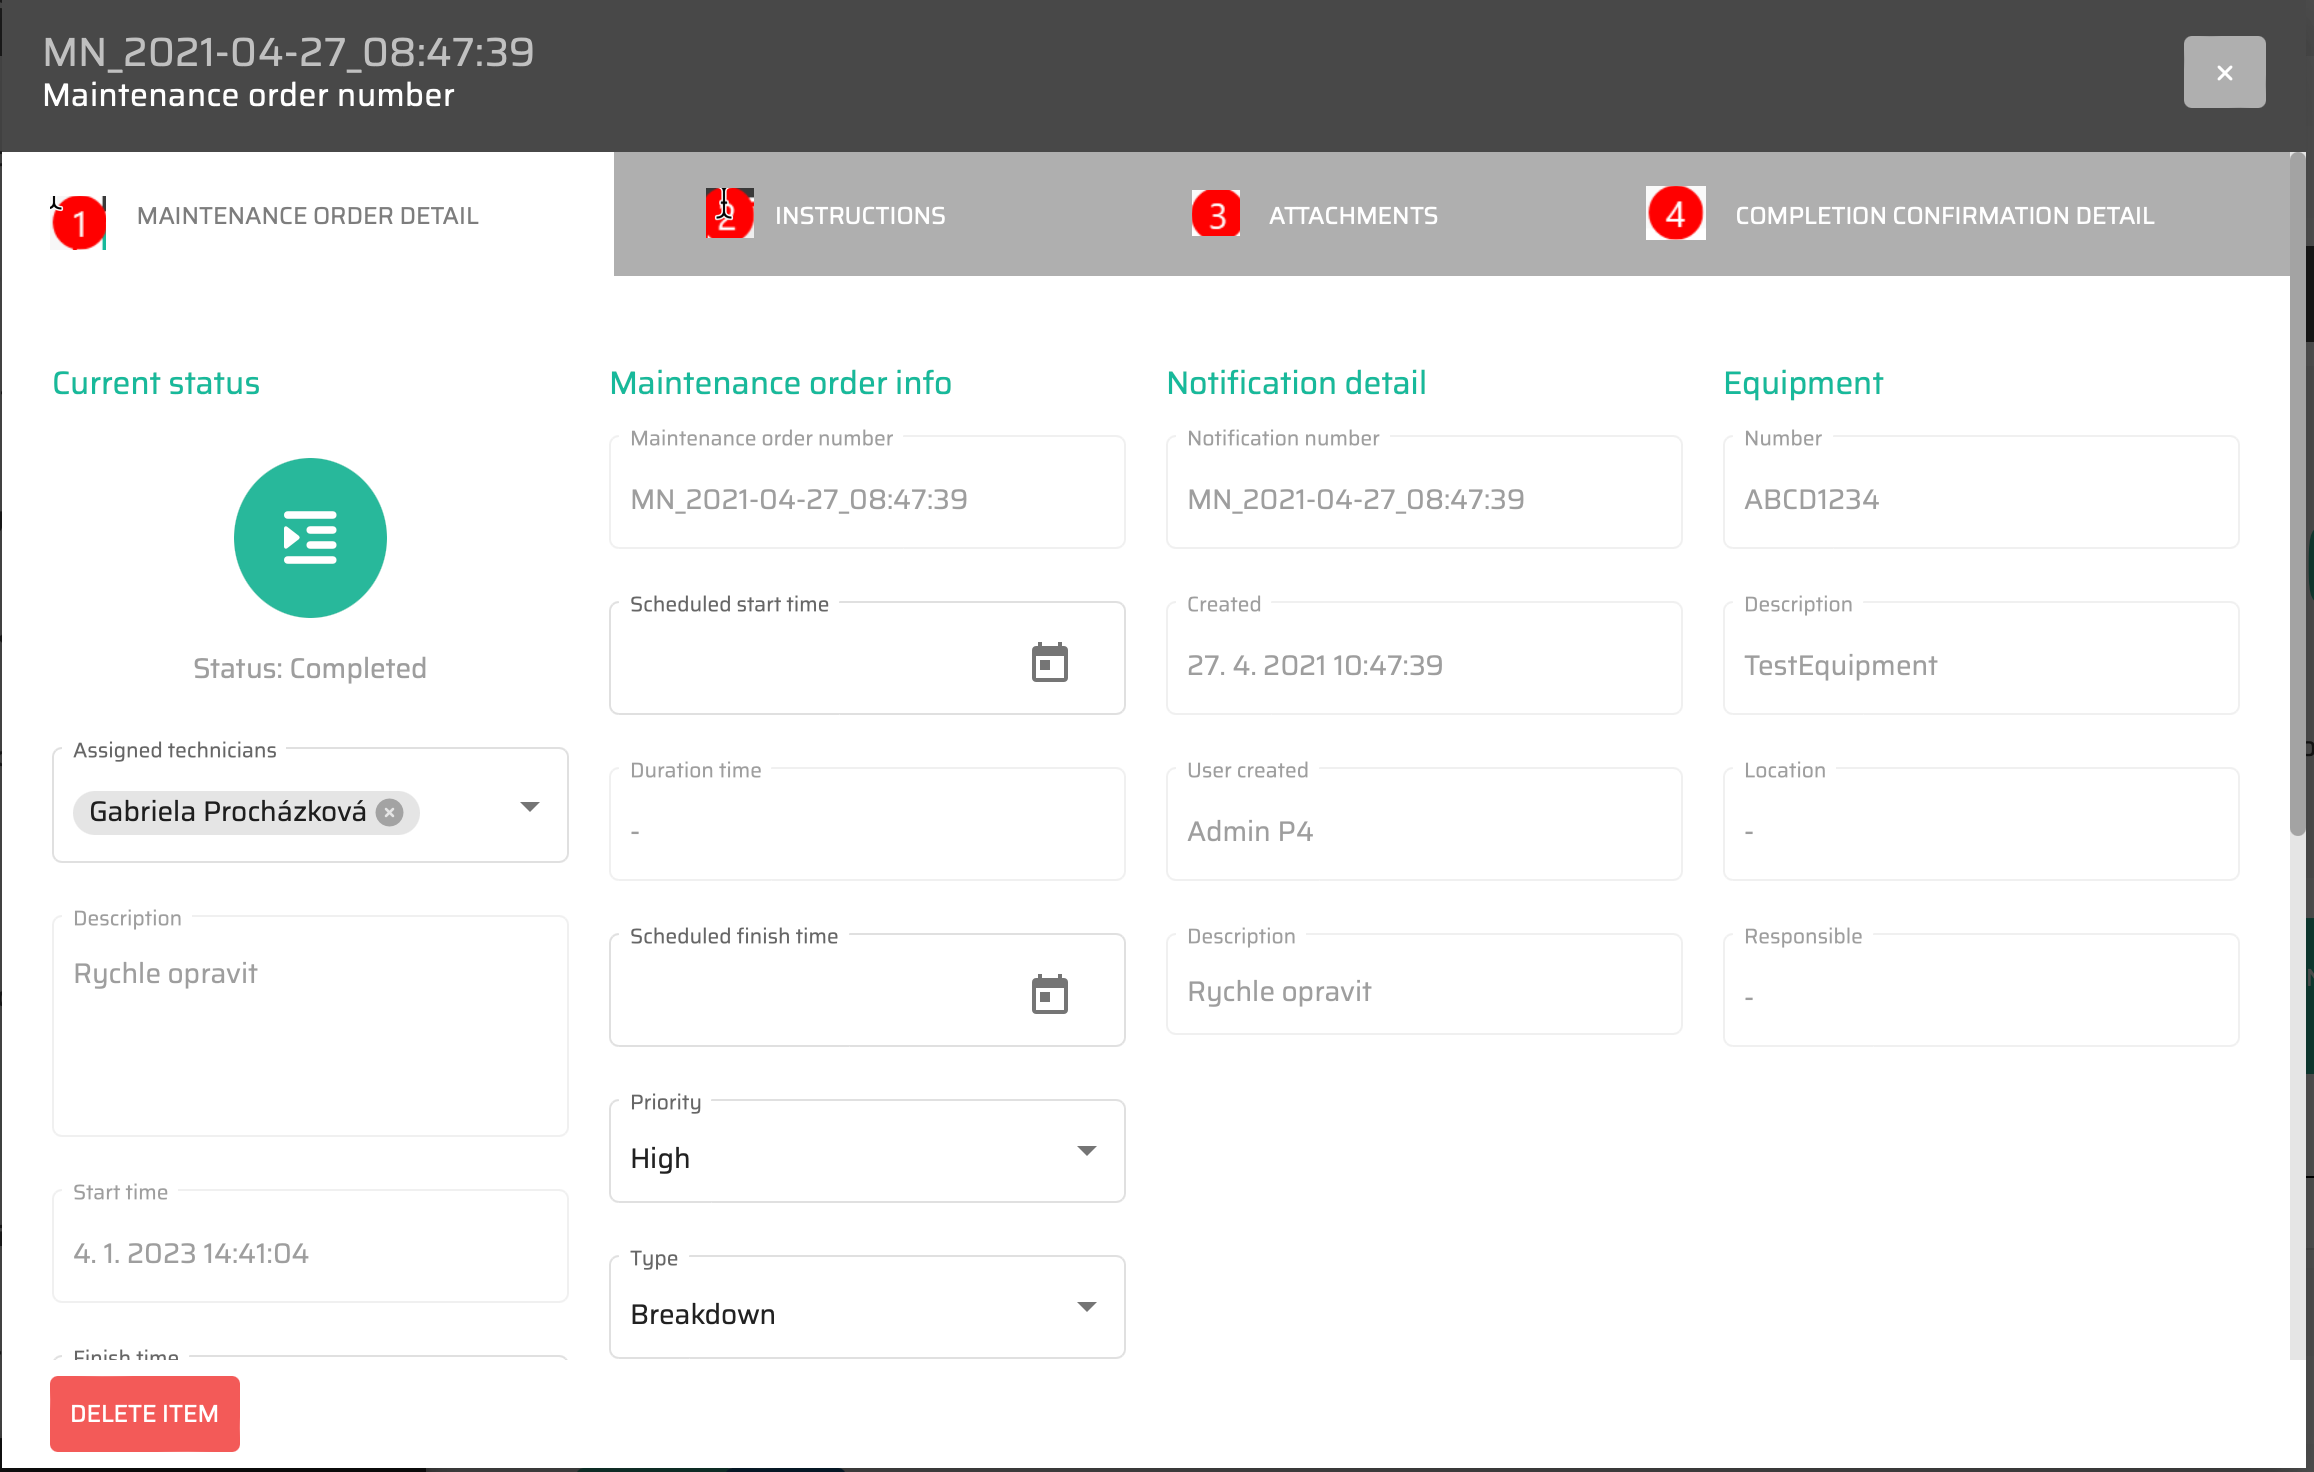Viewport: 2314px width, 1472px height.
Task: Click the red number 4 step badge
Action: click(1675, 213)
